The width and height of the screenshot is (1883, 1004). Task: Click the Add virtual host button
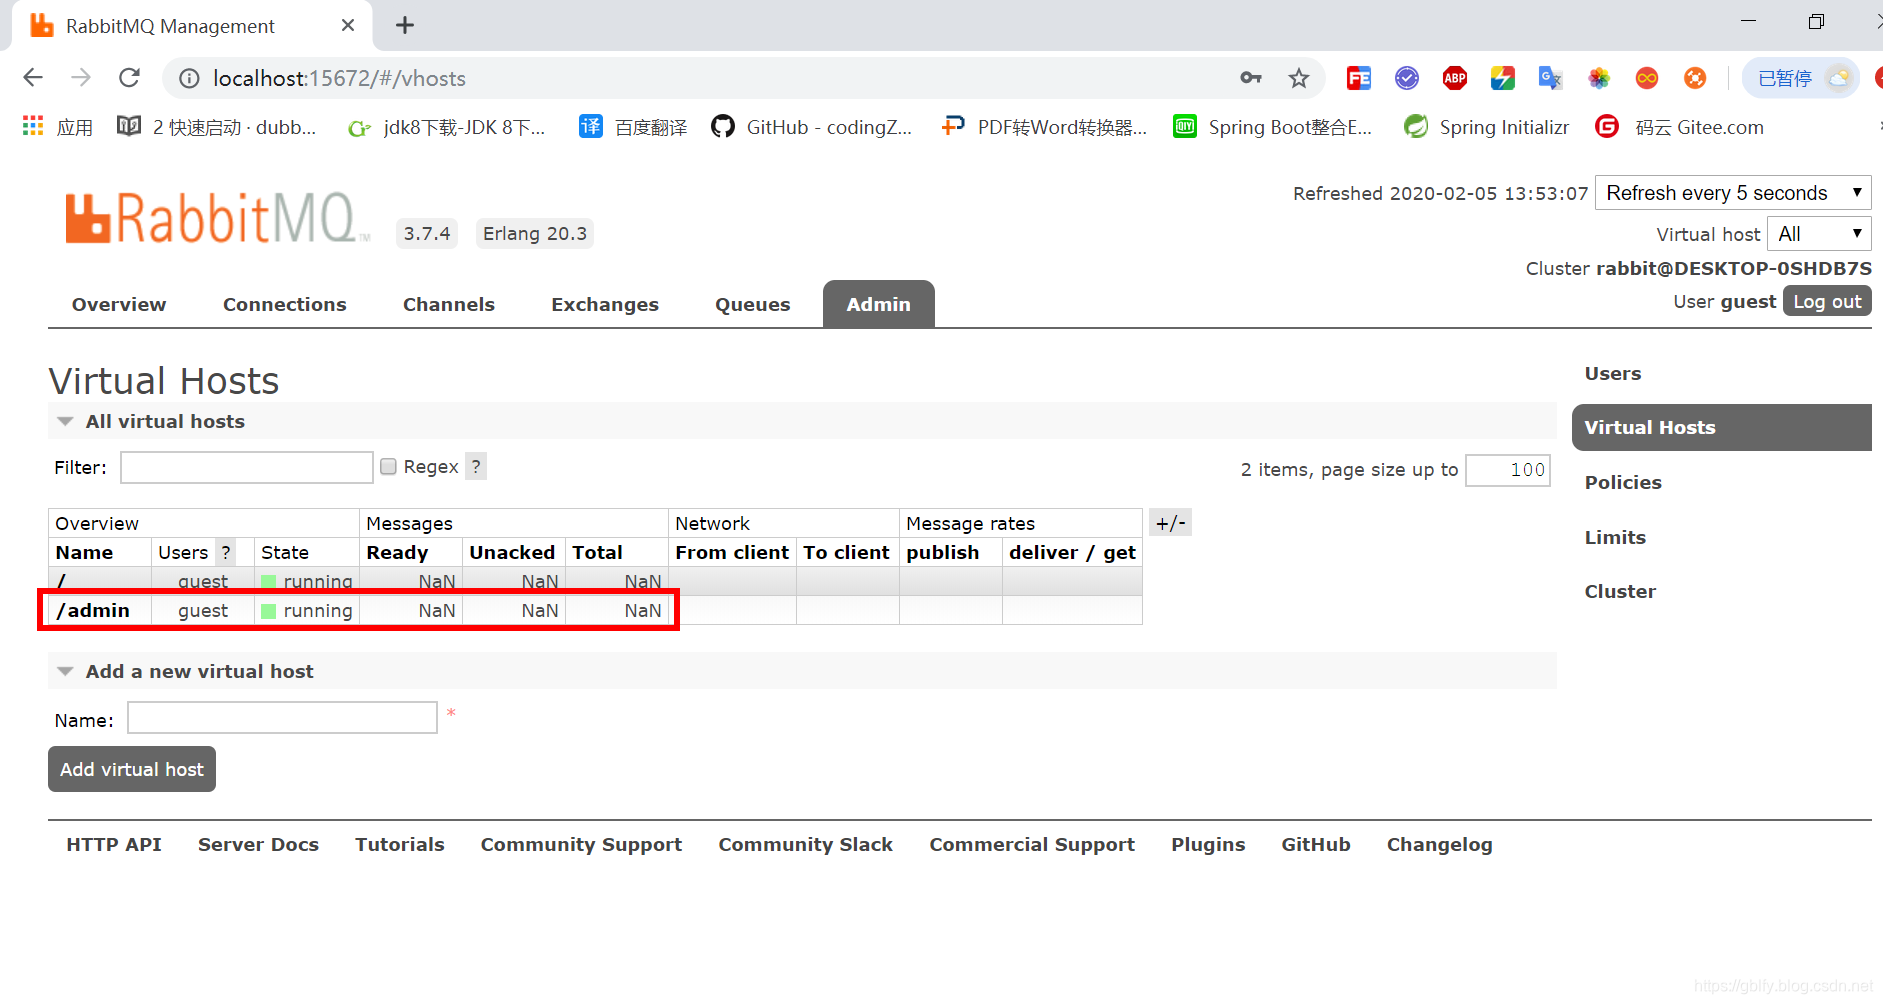point(132,769)
